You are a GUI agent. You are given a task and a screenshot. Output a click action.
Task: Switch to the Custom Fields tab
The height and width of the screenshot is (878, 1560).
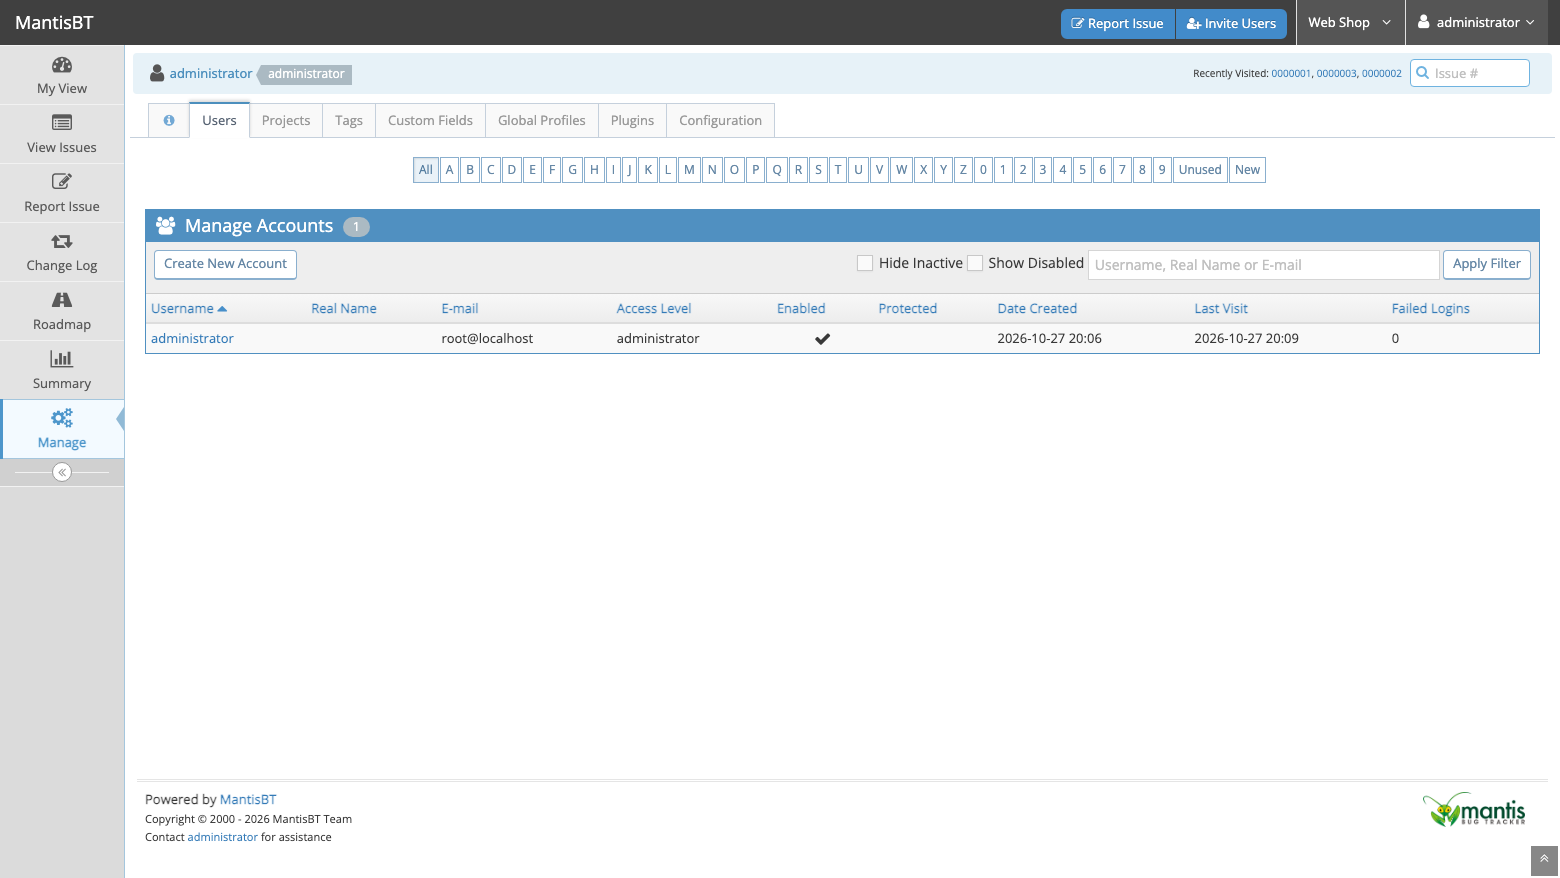[430, 120]
